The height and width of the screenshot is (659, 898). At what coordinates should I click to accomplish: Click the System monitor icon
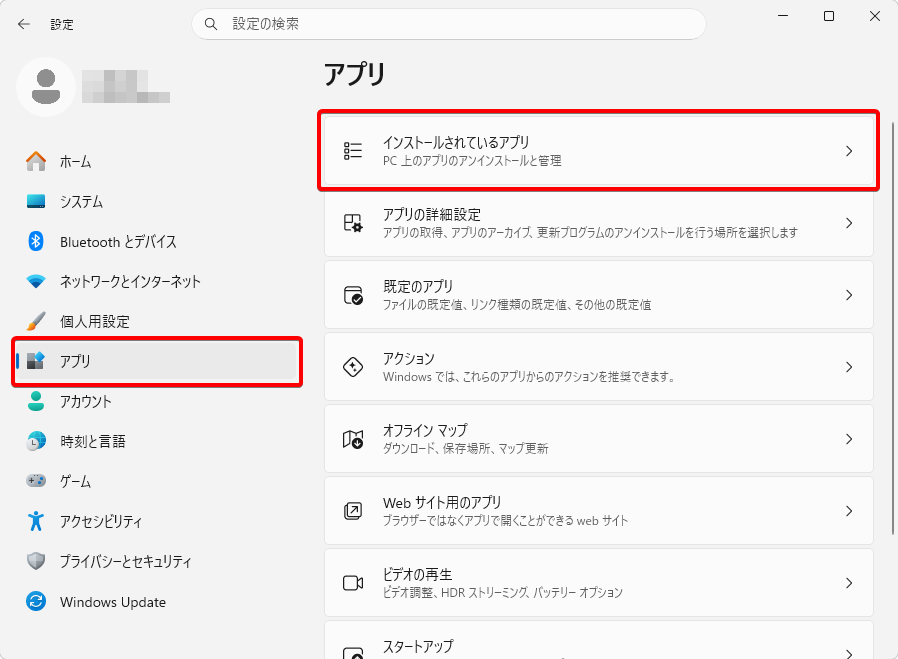pos(36,202)
